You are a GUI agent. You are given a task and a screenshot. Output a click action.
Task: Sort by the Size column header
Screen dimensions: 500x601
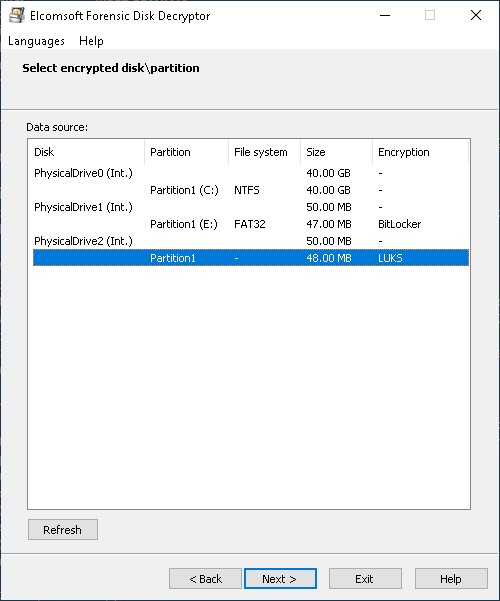pyautogui.click(x=336, y=152)
